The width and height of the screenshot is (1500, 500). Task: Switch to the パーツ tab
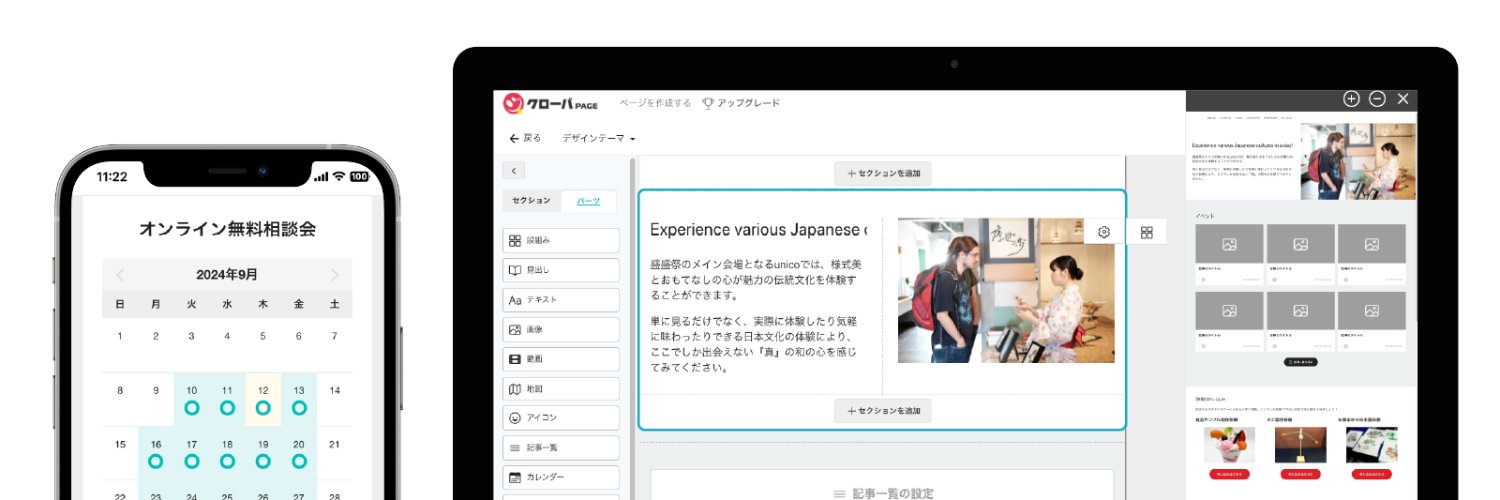(x=589, y=201)
